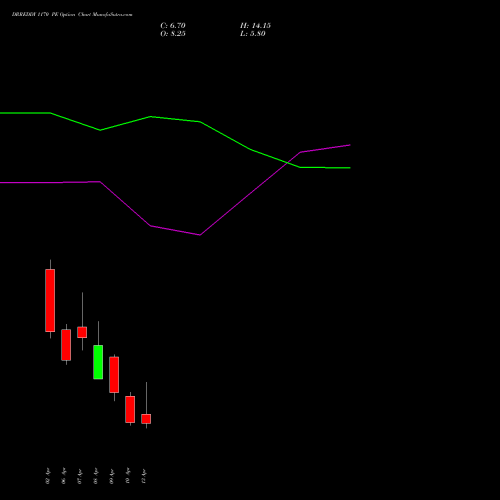This screenshot has width=500, height=500.
Task: Click the 08 Apr date axis label
Action: pos(96,476)
